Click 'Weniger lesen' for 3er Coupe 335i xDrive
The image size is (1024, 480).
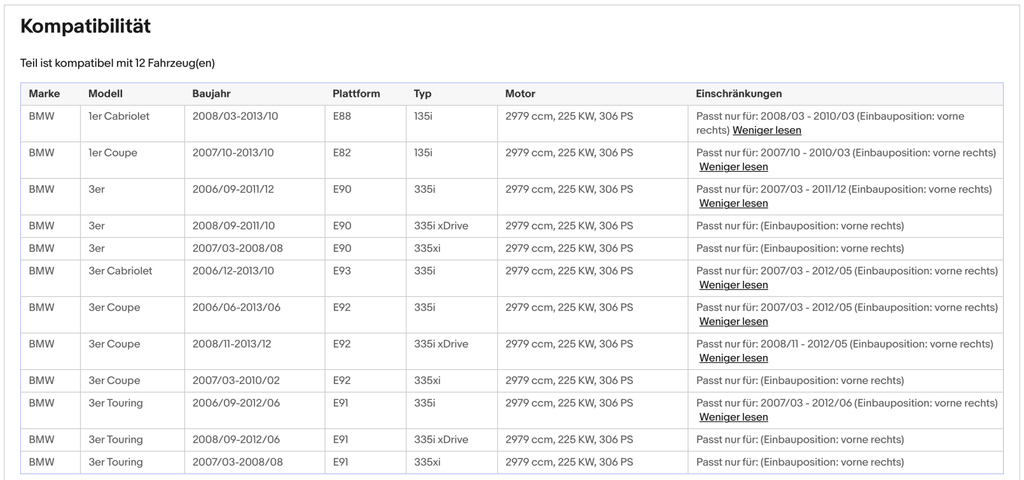(733, 358)
